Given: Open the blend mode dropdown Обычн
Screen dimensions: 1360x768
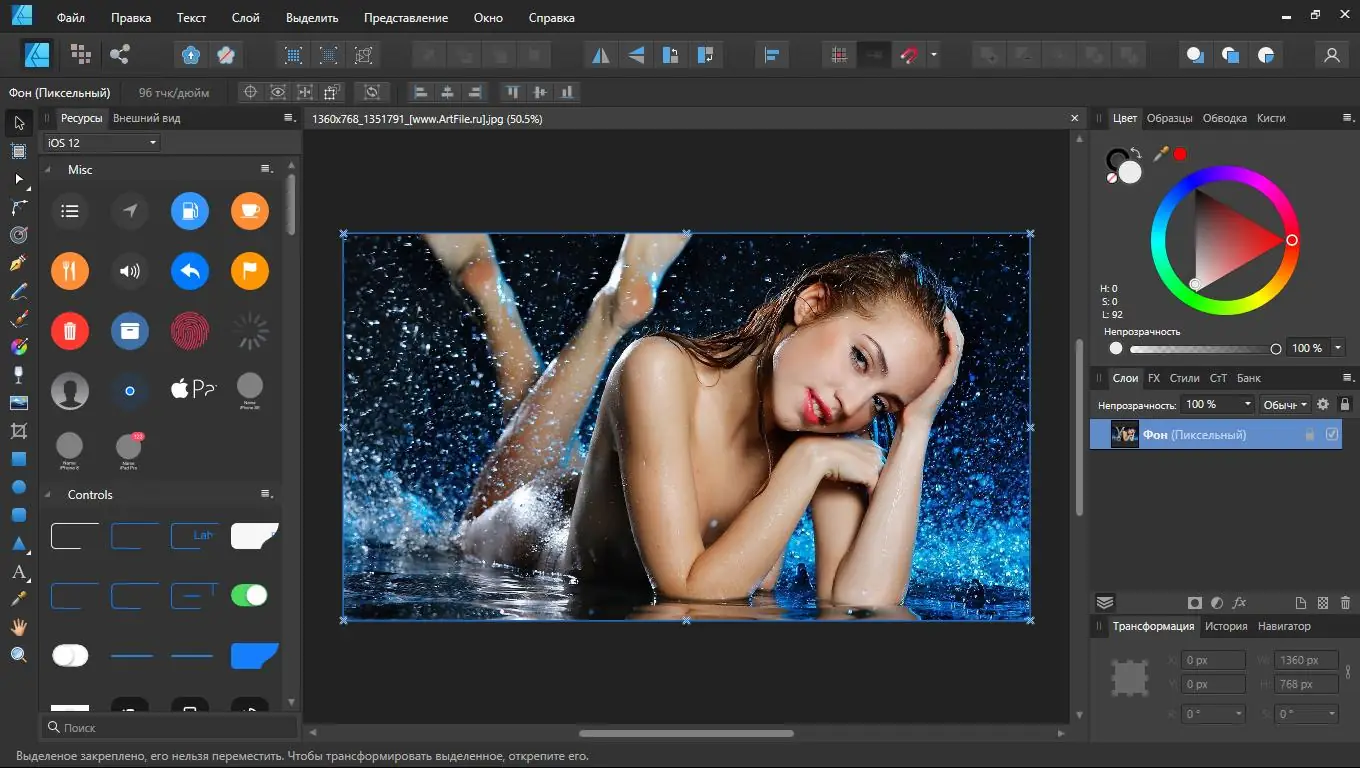Looking at the screenshot, I should 1285,404.
